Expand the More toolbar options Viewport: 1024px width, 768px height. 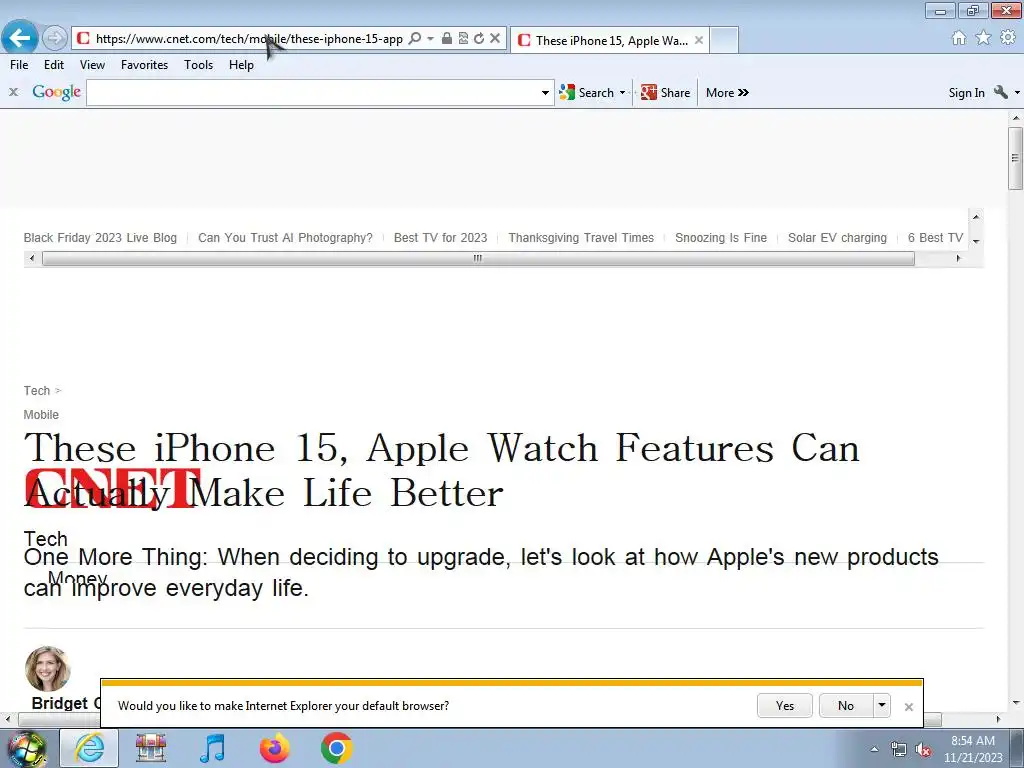727,93
